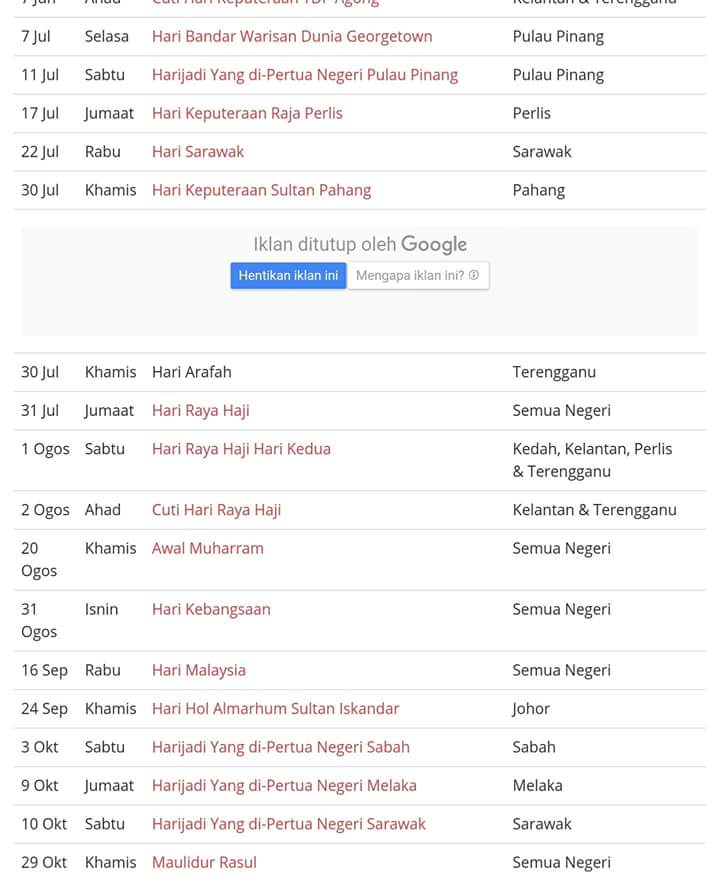Open the 'Hari Keputeraan Raja Perlis' link
The image size is (720, 880).
tap(247, 113)
